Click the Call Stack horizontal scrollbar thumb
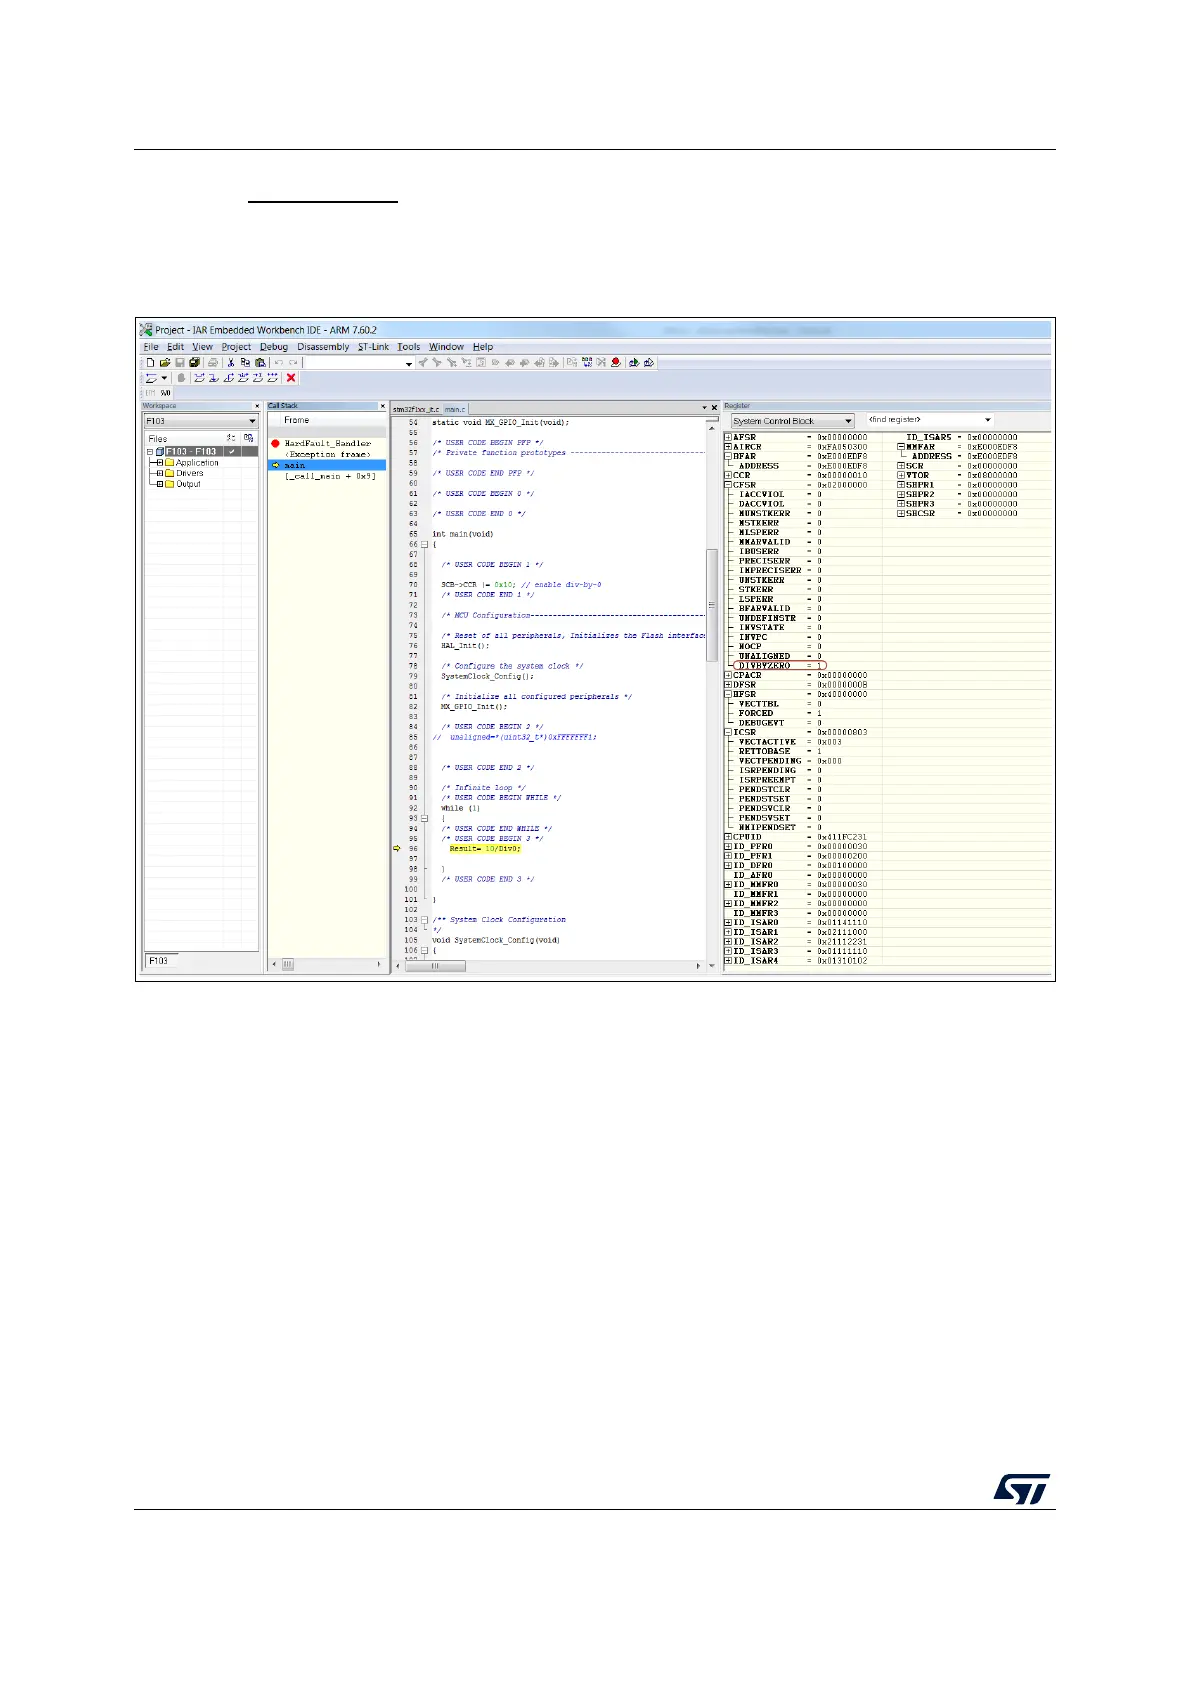 288,965
